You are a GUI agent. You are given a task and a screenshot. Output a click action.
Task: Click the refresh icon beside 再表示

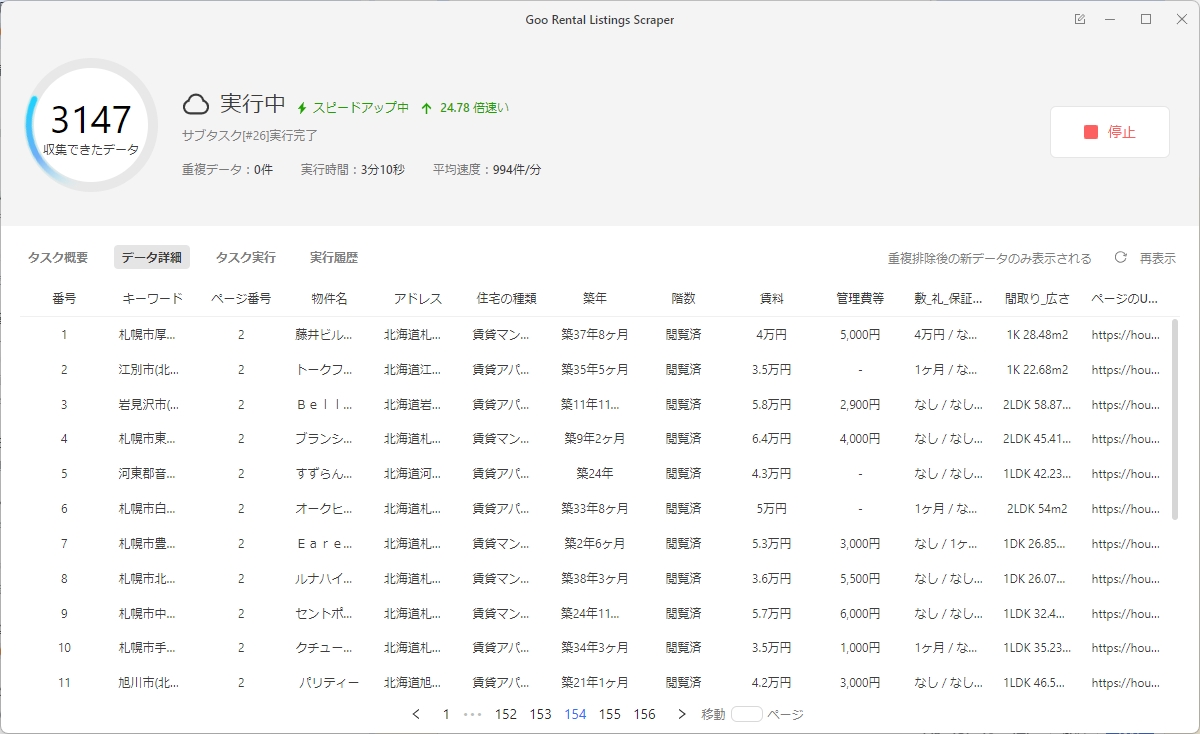tap(1121, 258)
